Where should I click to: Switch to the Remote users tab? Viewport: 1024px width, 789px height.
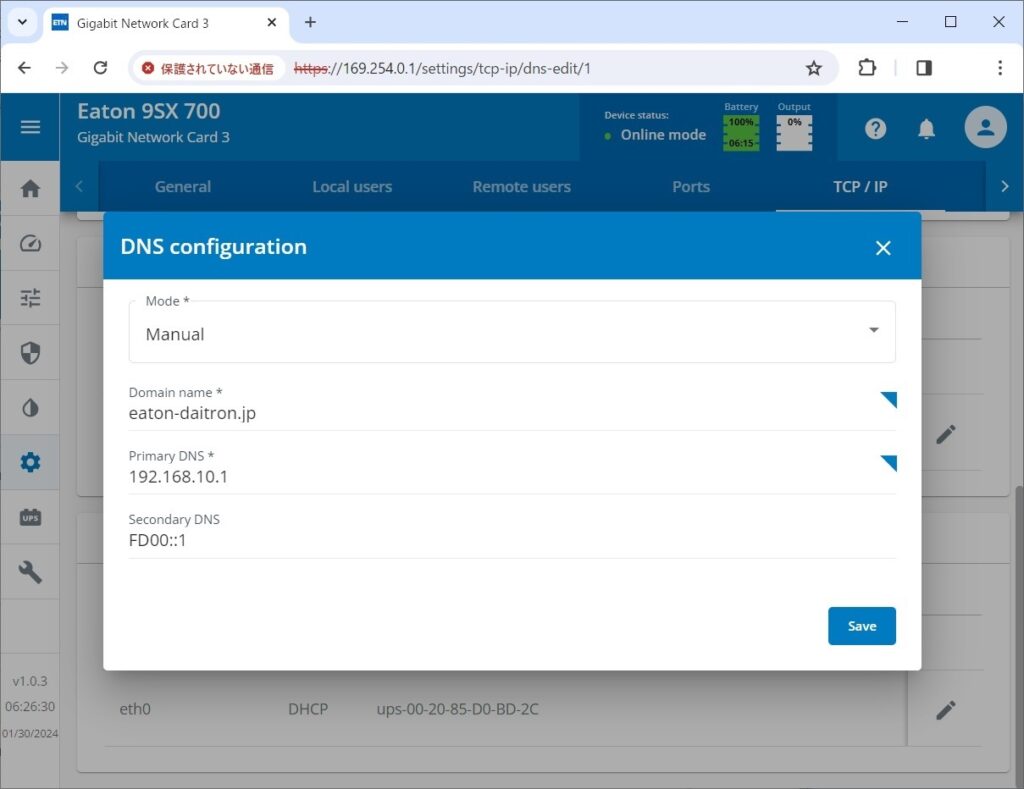click(x=521, y=187)
